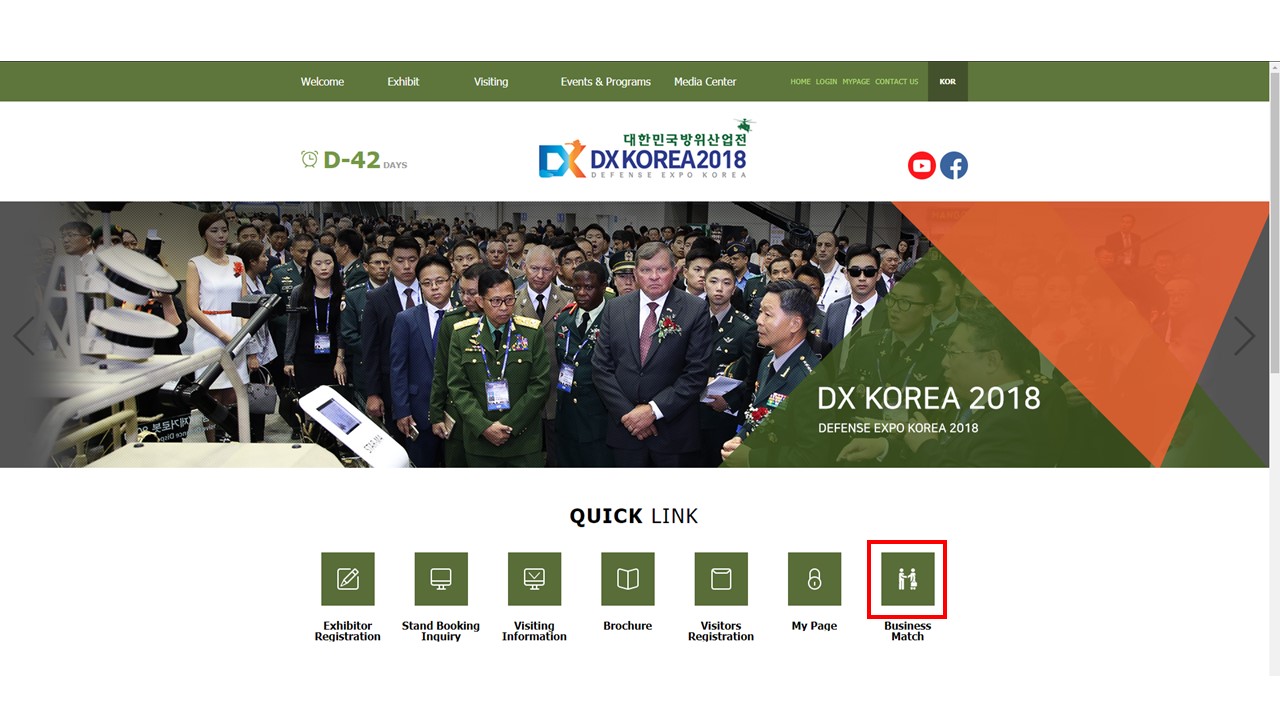1280x720 pixels.
Task: Open the Business Match handshake icon
Action: pyautogui.click(x=908, y=579)
